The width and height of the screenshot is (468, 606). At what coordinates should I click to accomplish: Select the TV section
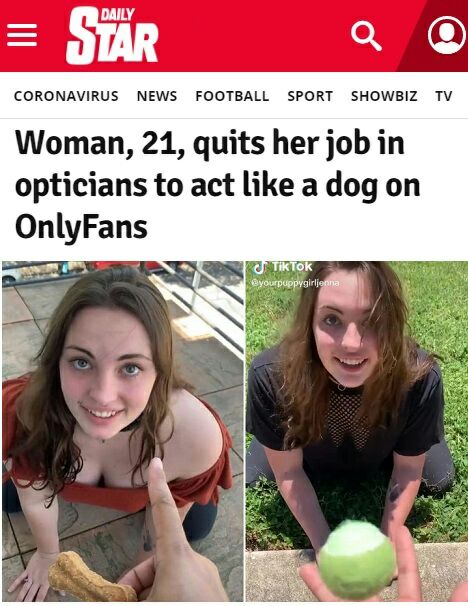444,96
